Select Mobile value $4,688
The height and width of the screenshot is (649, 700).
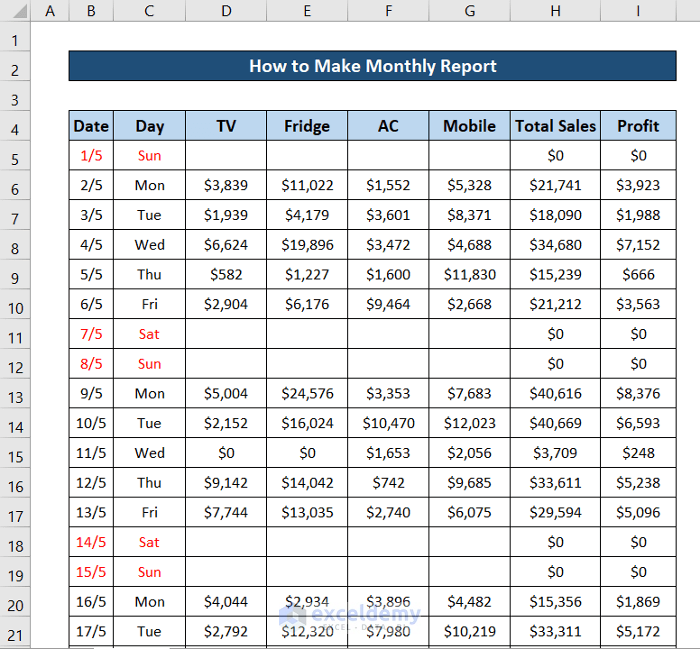click(x=470, y=245)
